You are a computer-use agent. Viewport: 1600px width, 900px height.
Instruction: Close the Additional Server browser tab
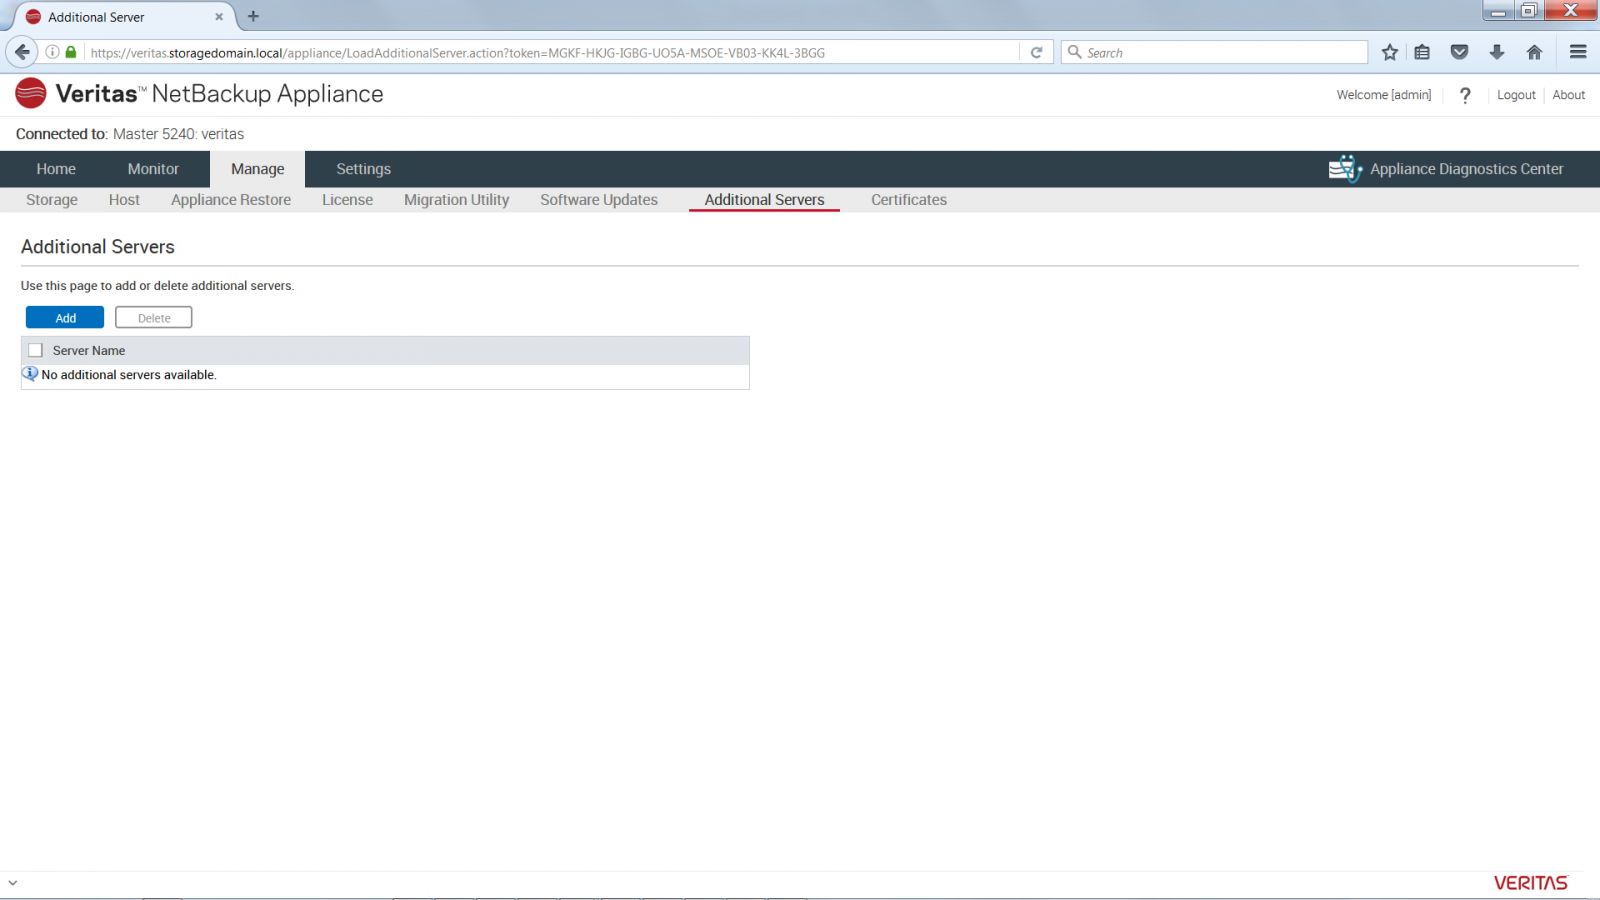(219, 17)
